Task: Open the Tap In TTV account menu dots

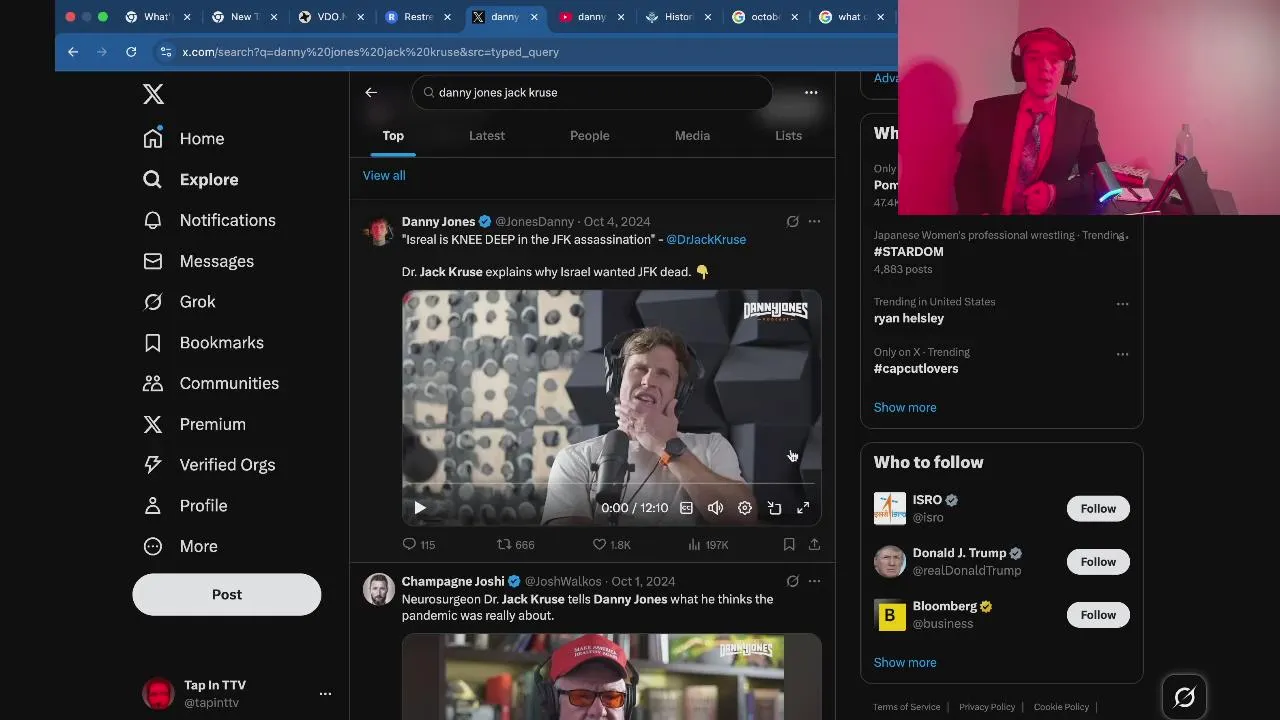Action: tap(325, 693)
